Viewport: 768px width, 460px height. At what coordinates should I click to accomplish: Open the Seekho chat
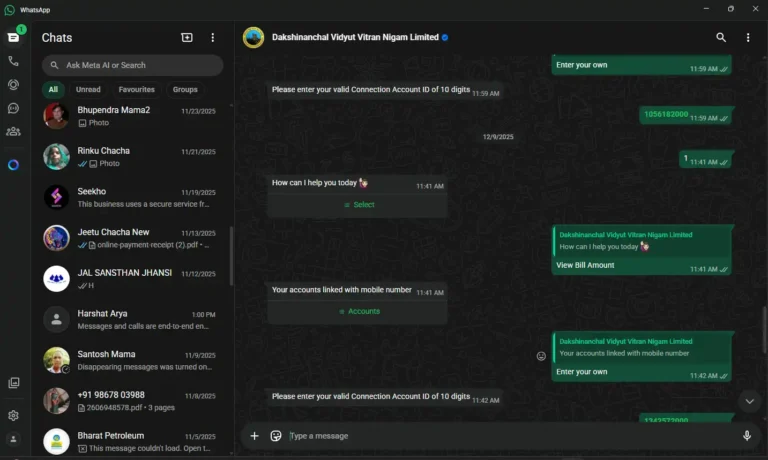[131, 197]
